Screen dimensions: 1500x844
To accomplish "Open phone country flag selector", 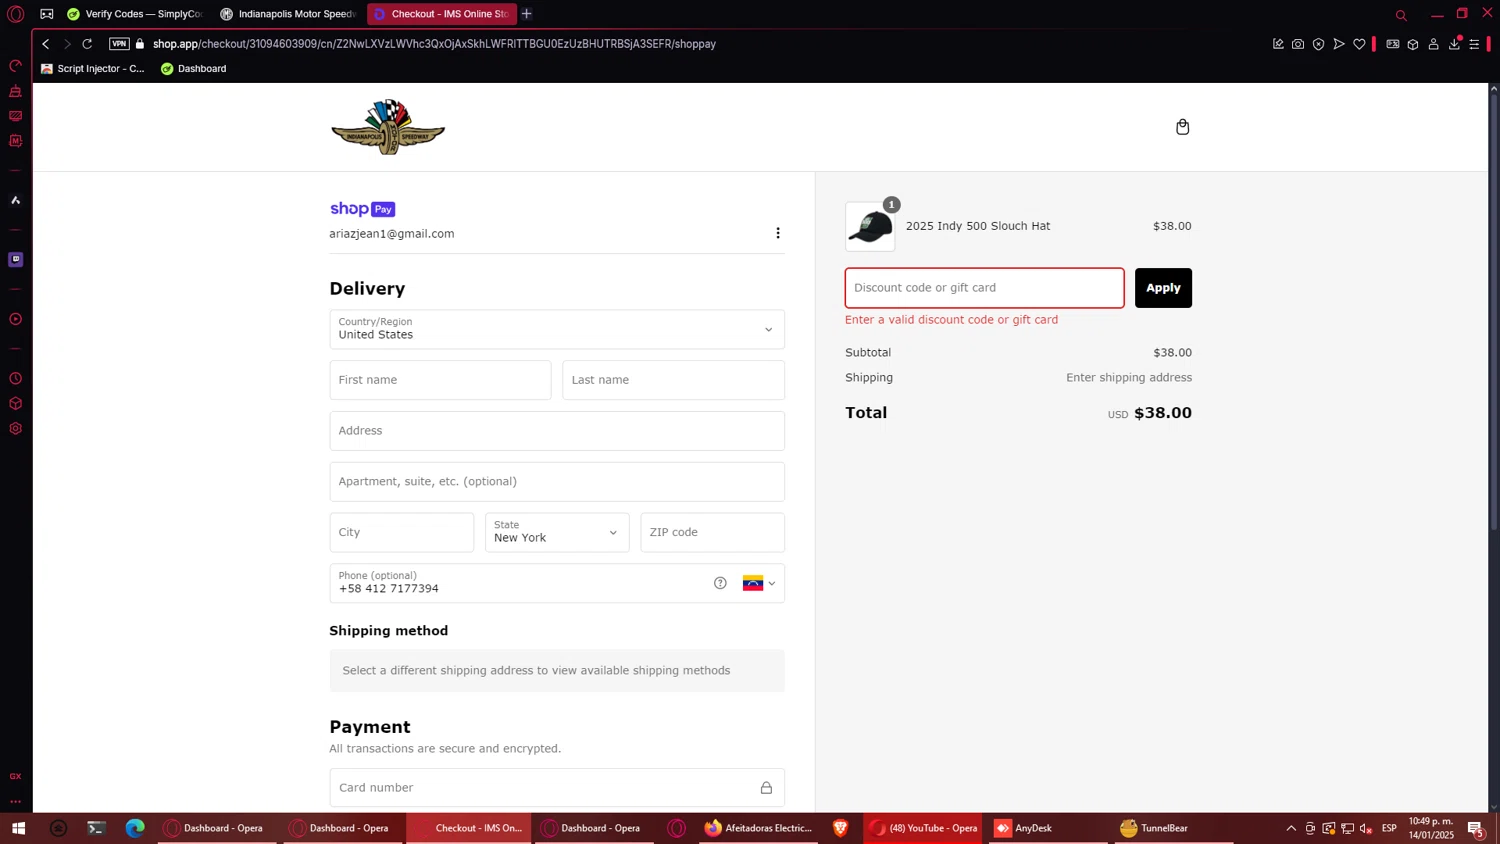I will pyautogui.click(x=759, y=583).
